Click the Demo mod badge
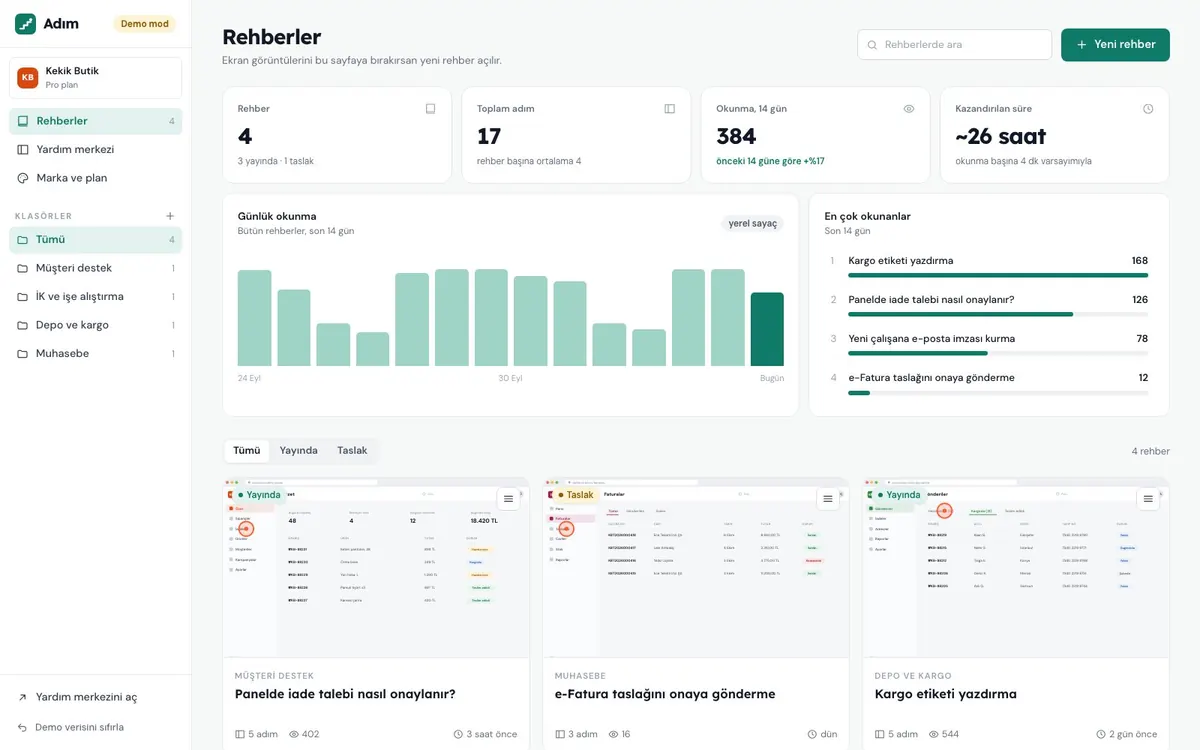The image size is (1200, 750). pos(145,24)
